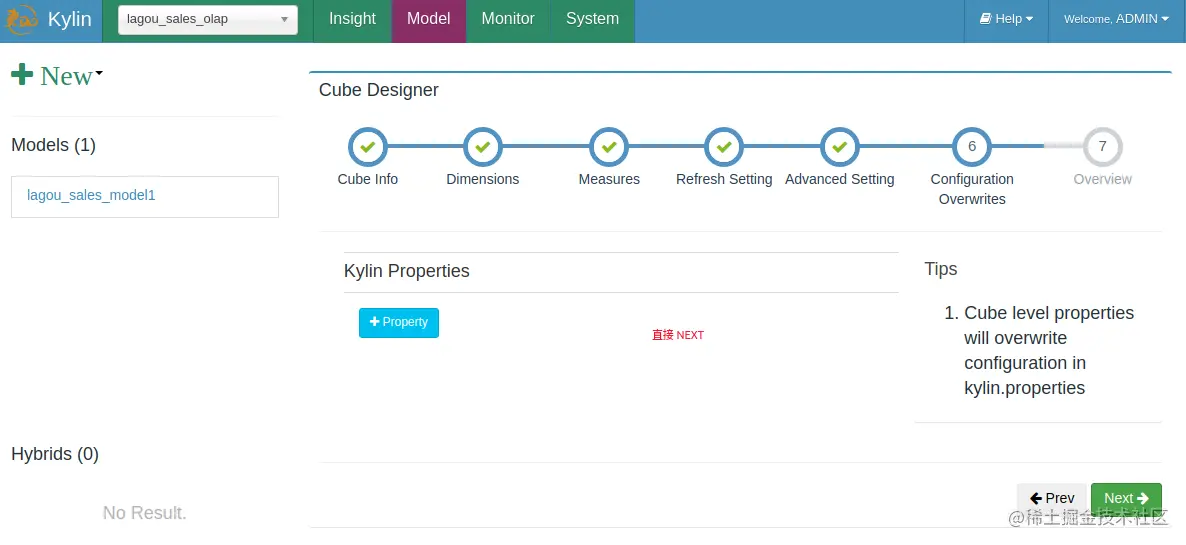Go to the Measures step circle

tap(609, 147)
